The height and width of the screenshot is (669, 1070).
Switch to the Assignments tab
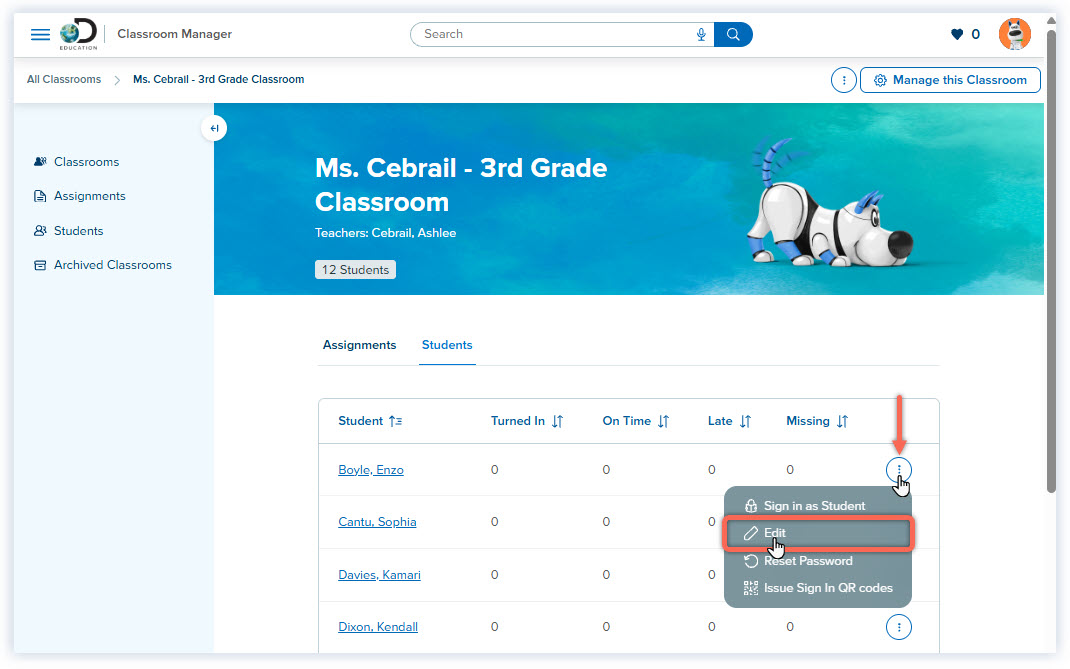(x=359, y=344)
